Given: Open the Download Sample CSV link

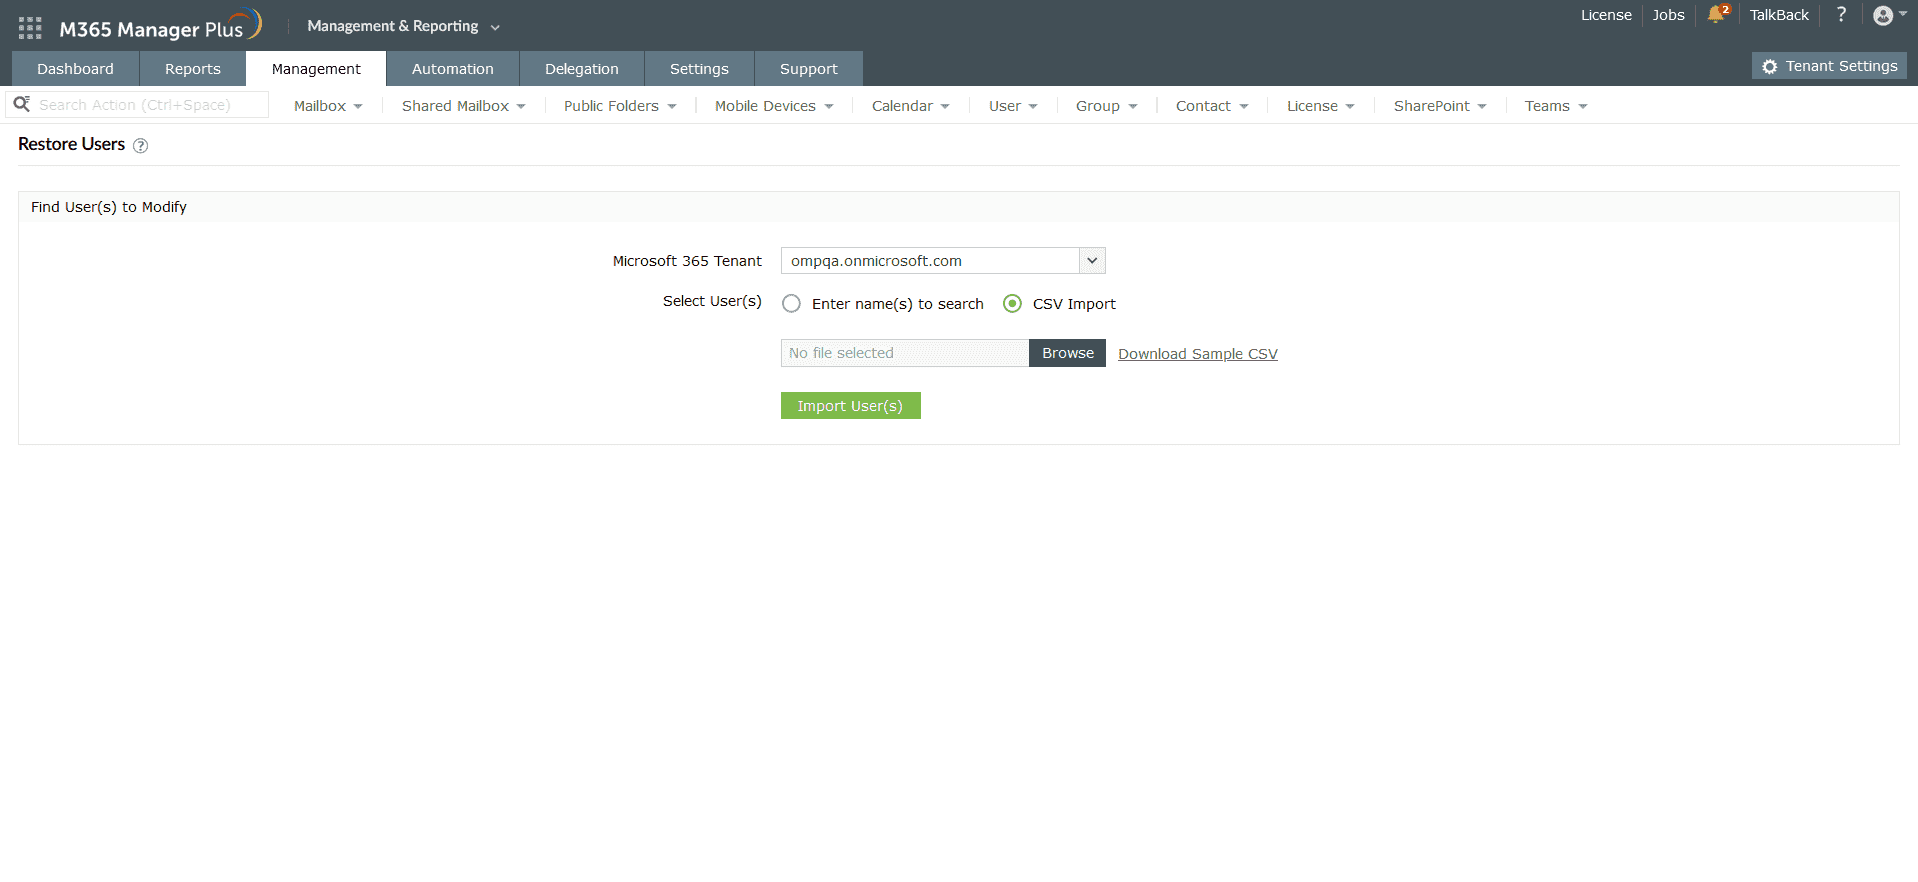Looking at the screenshot, I should (x=1198, y=354).
